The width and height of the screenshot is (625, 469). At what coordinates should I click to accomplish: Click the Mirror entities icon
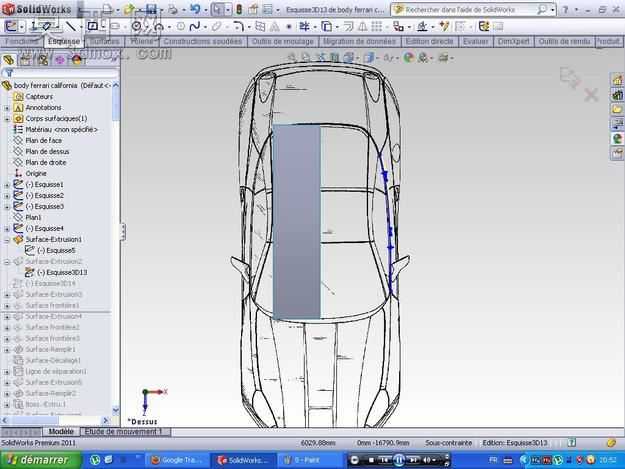363,27
